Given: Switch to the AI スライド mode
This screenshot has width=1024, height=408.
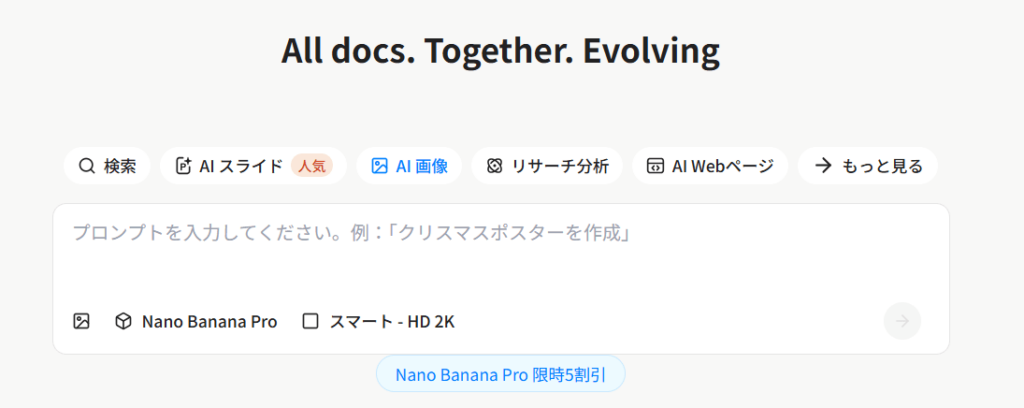Looking at the screenshot, I should pyautogui.click(x=240, y=166).
